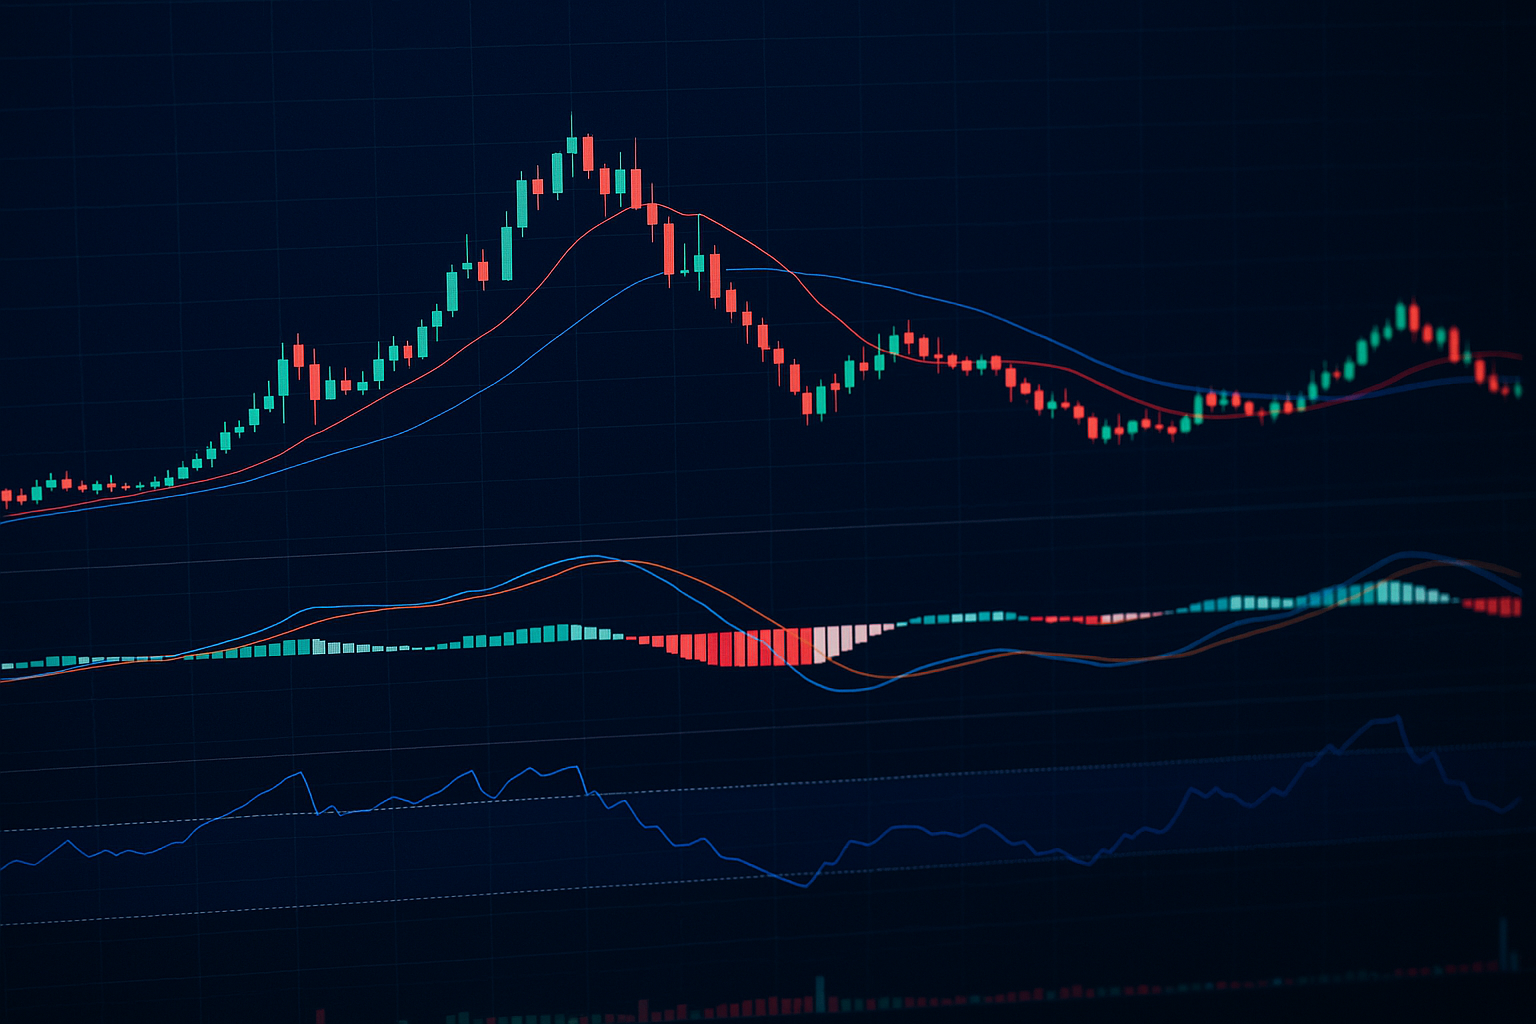Screen dimensions: 1536x1024
Task: Select the highest peak of the bottom oscillator line
Action: (1397, 717)
